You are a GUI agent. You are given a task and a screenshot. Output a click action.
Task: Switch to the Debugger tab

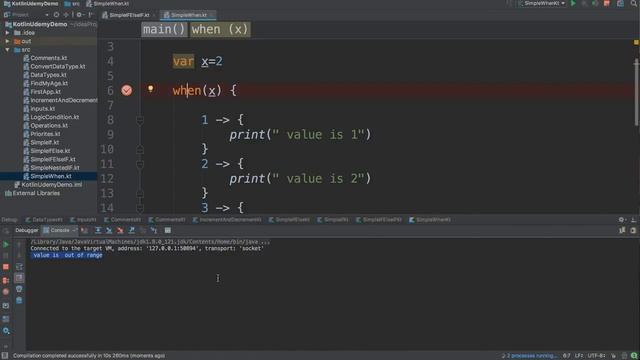coord(27,231)
